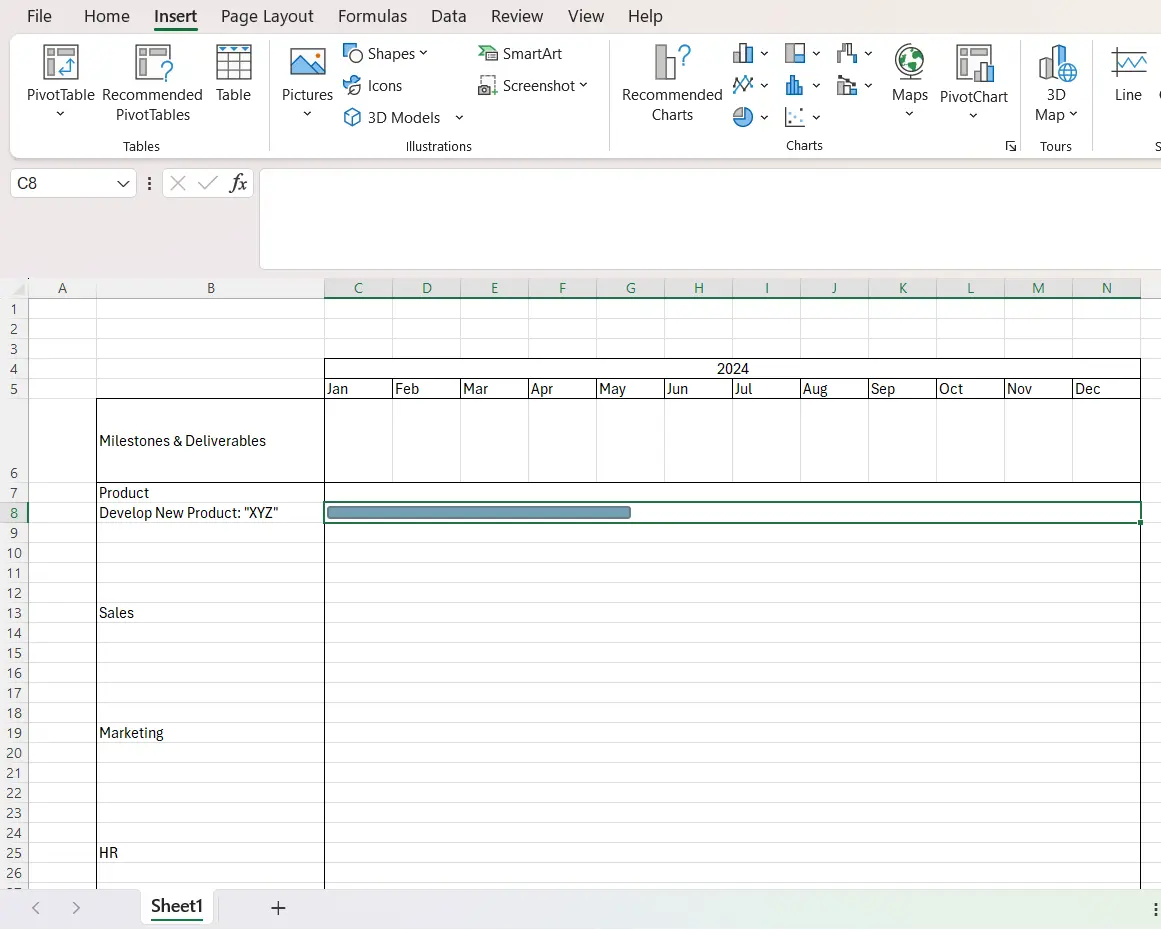Screen dimensions: 1161x930
Task: Expand the Pictures dropdown chevron
Action: point(307,114)
